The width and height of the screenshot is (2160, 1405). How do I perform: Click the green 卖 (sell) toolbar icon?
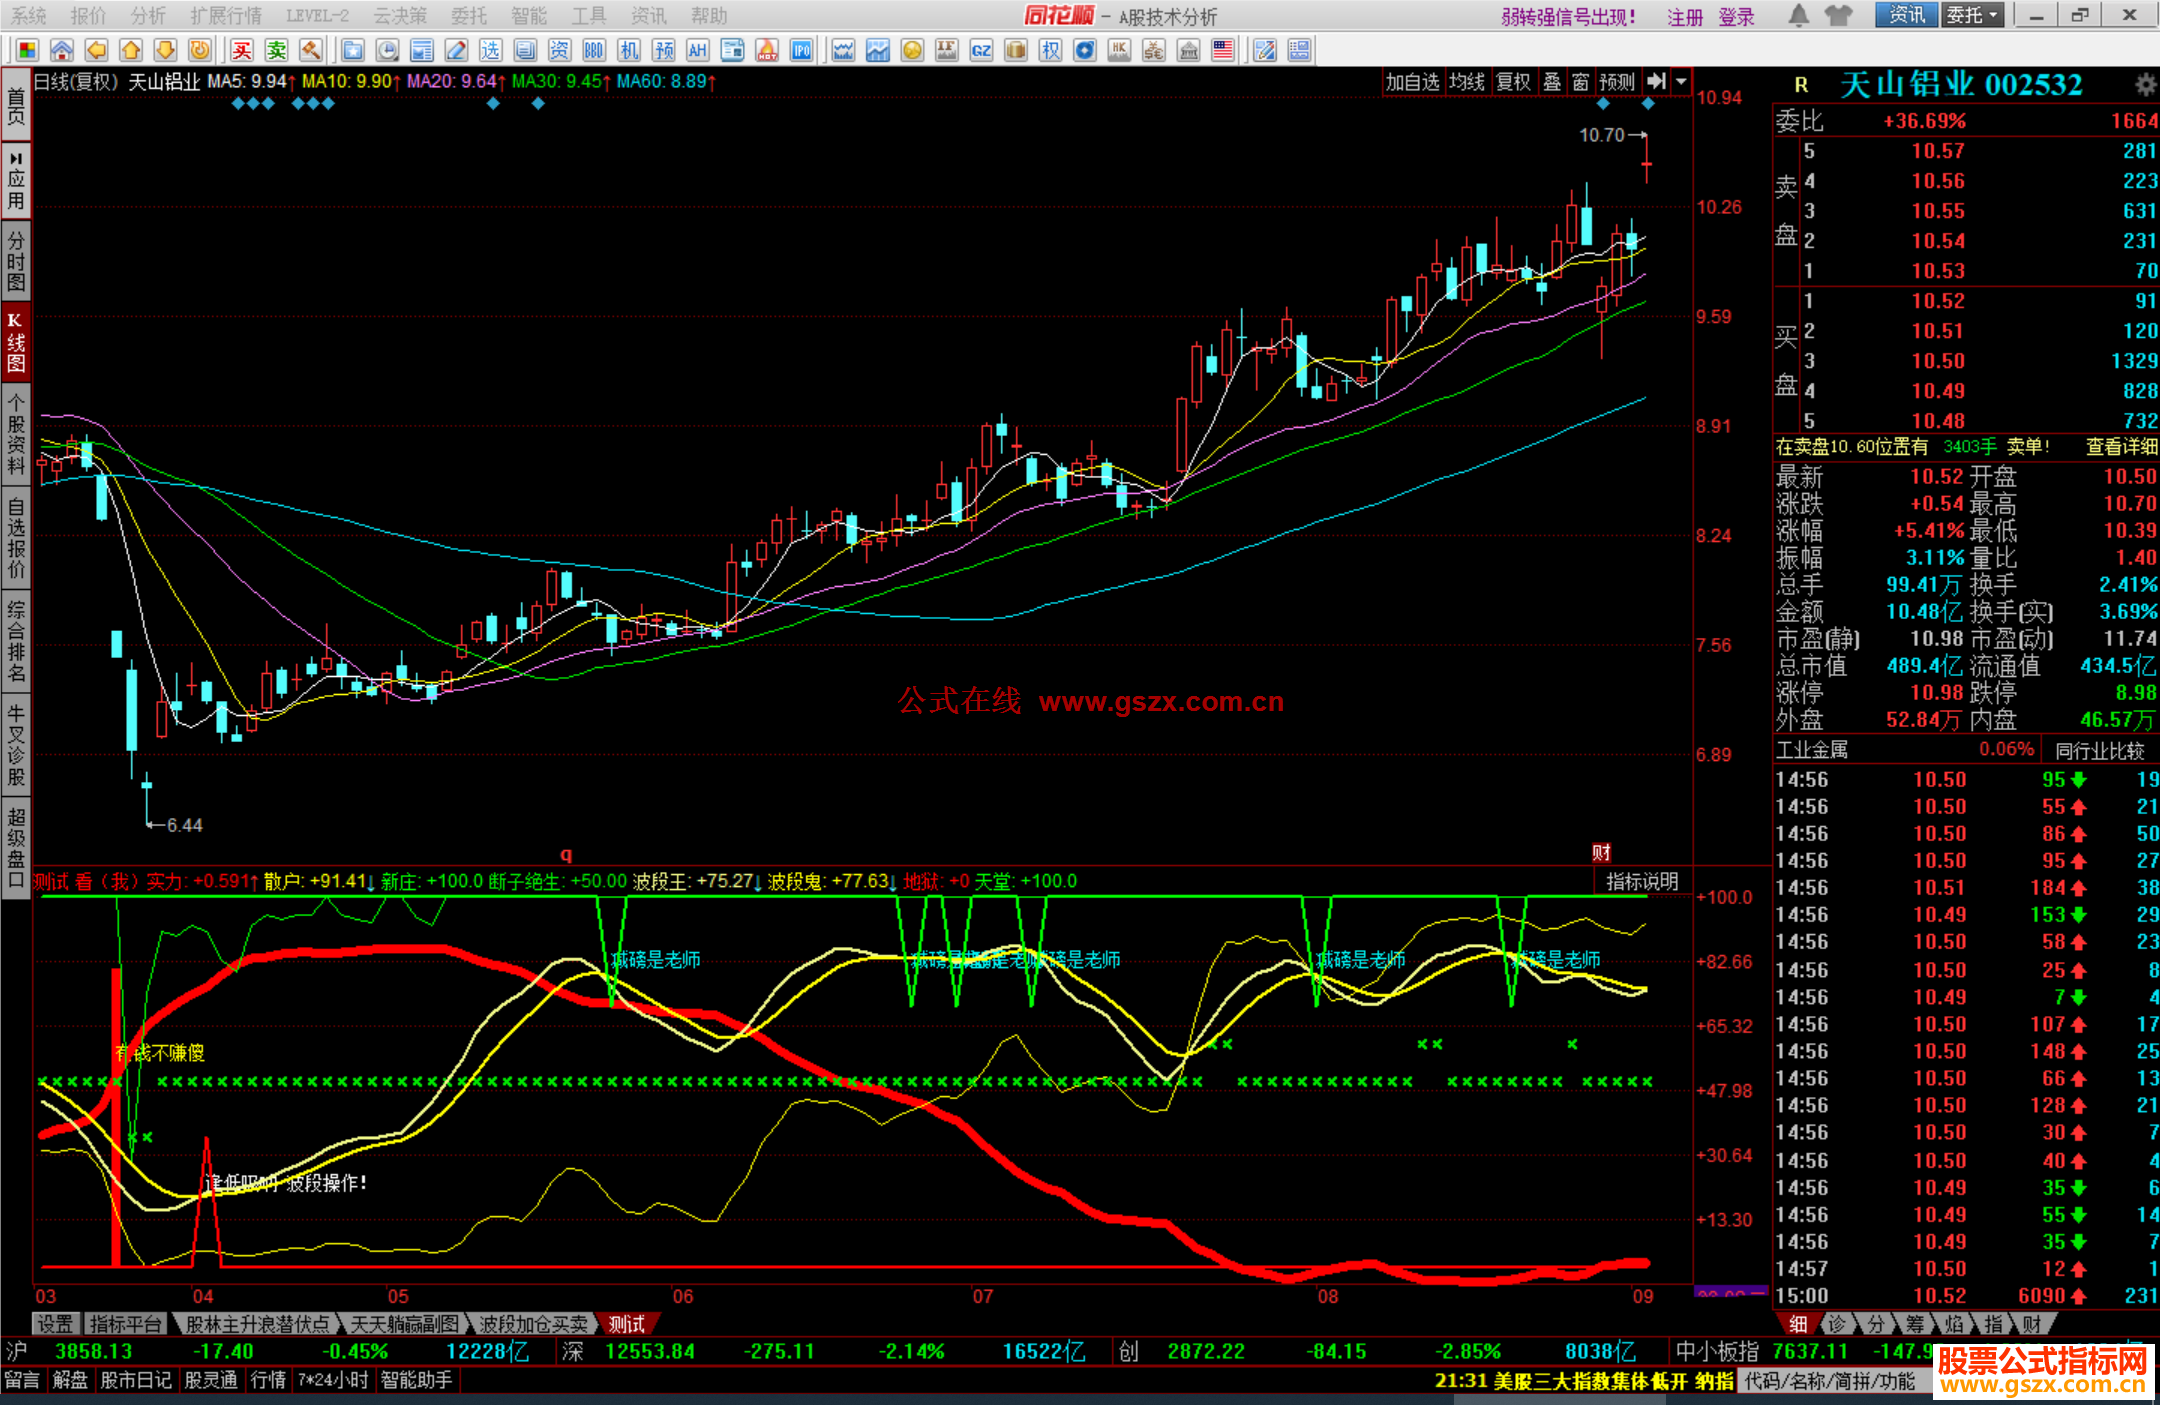276,50
